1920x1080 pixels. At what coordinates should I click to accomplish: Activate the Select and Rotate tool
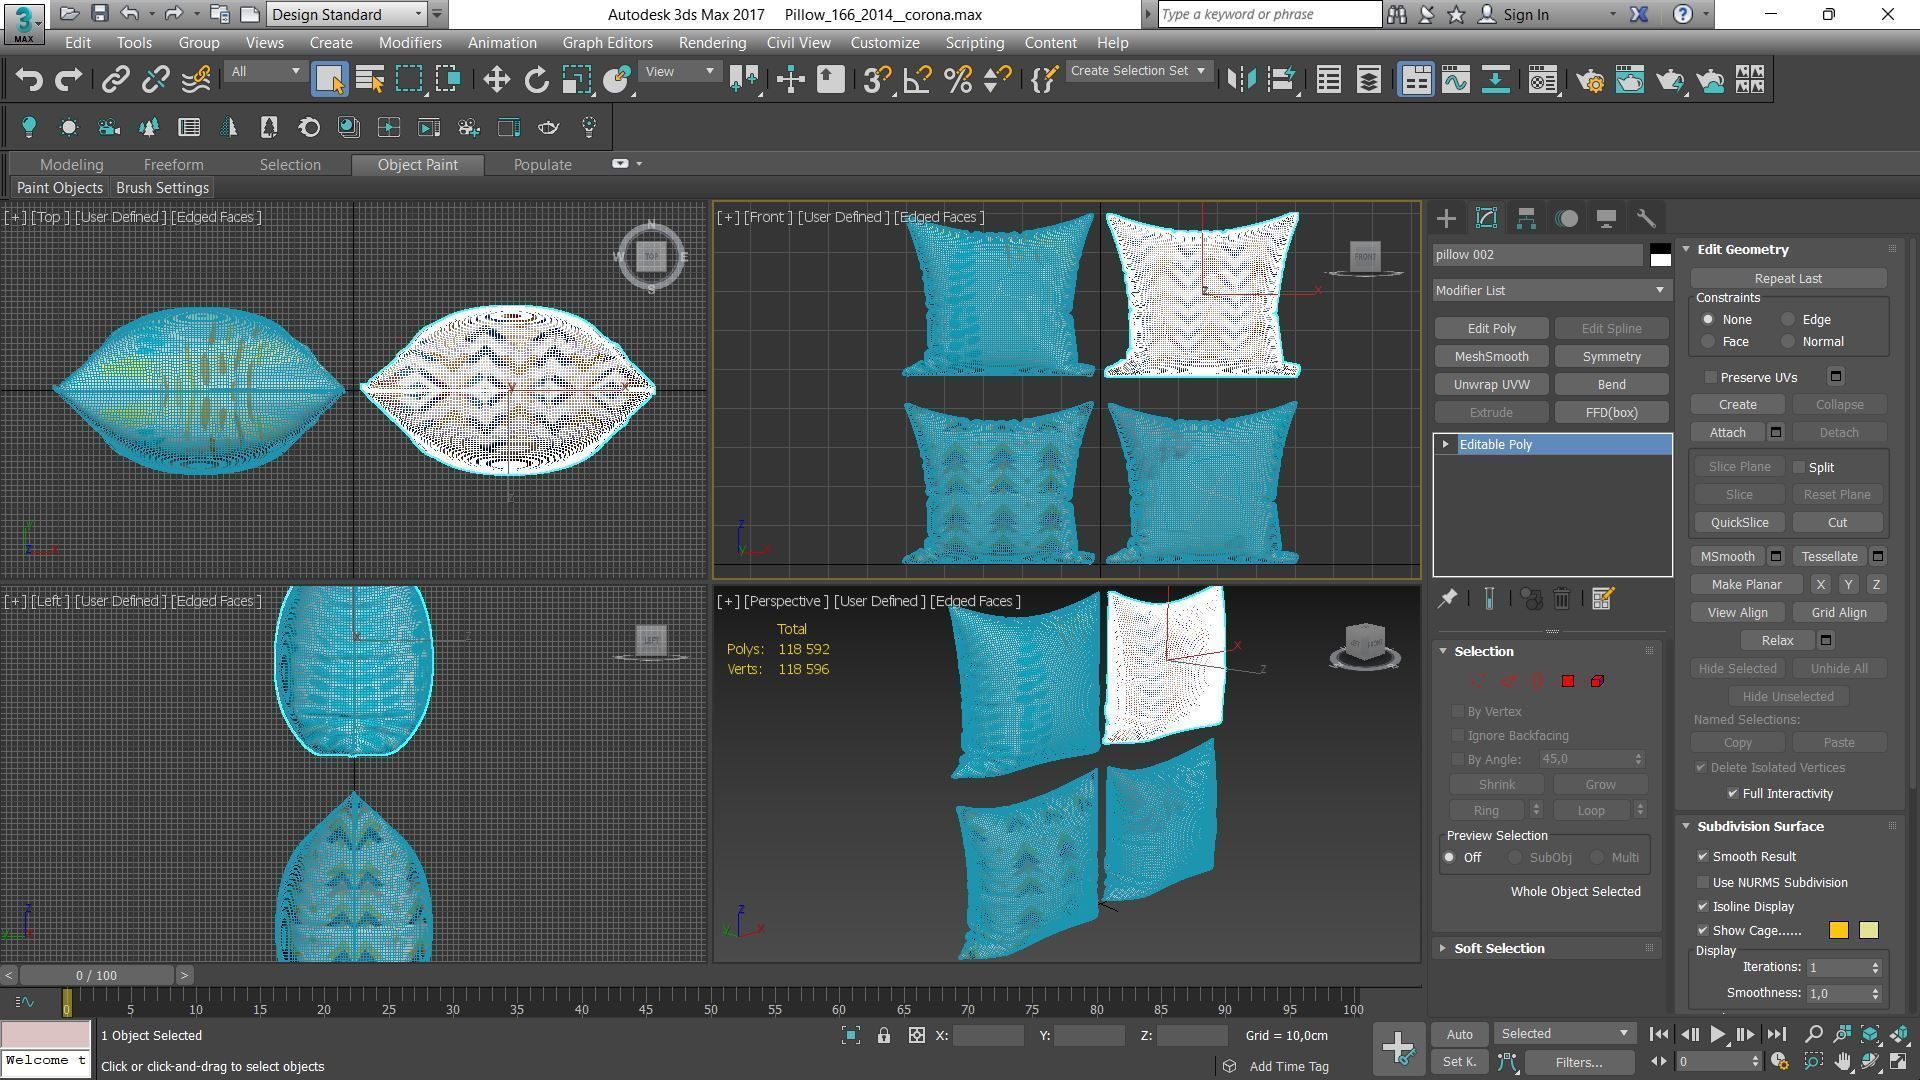click(536, 80)
